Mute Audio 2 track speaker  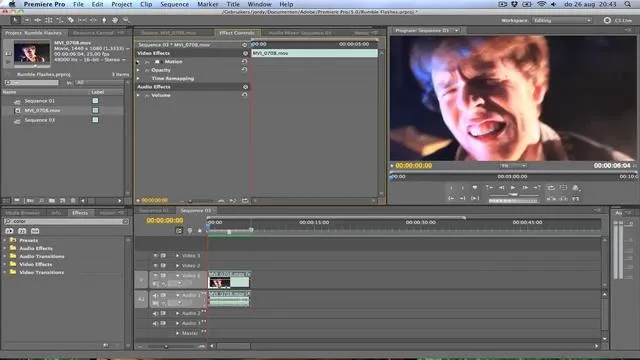pos(155,313)
